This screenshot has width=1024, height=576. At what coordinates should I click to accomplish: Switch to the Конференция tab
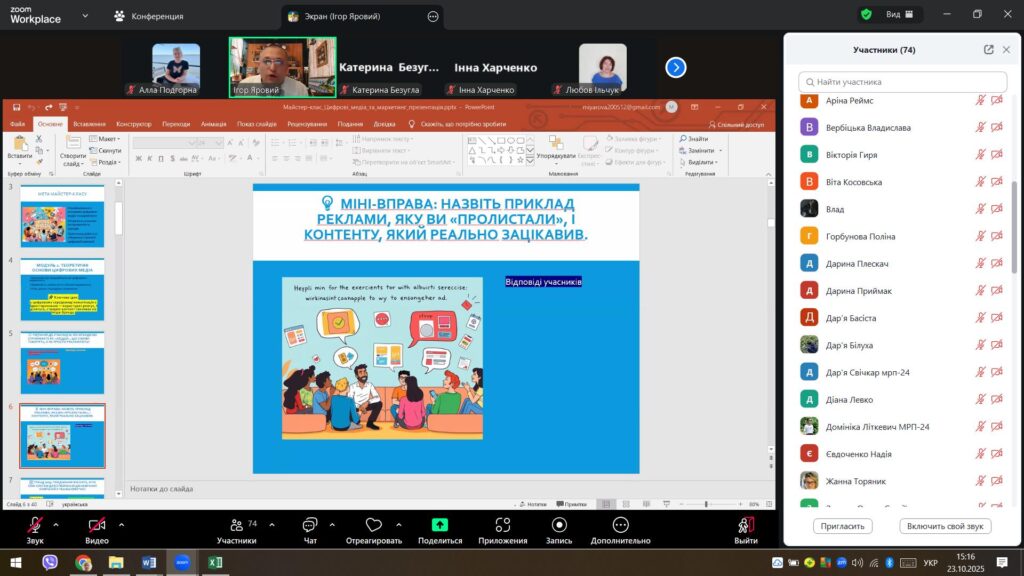click(x=152, y=16)
